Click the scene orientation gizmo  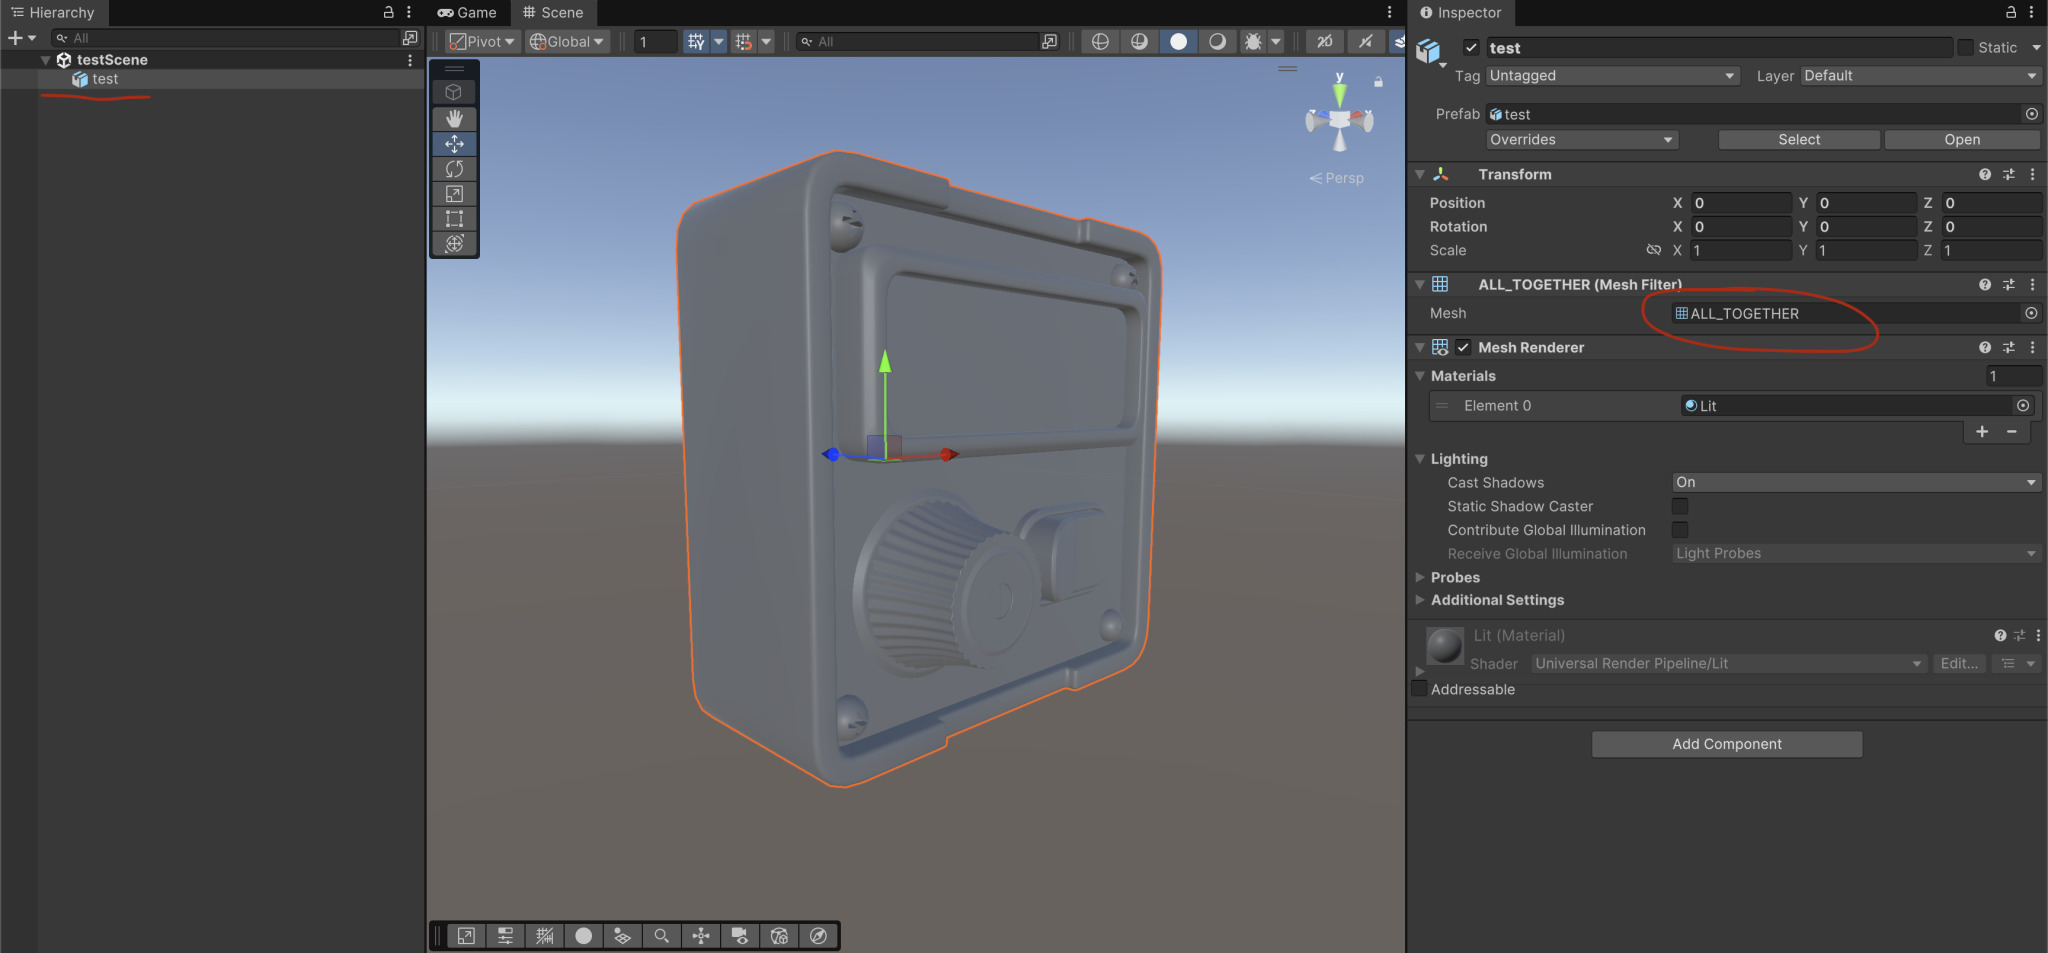(x=1339, y=120)
